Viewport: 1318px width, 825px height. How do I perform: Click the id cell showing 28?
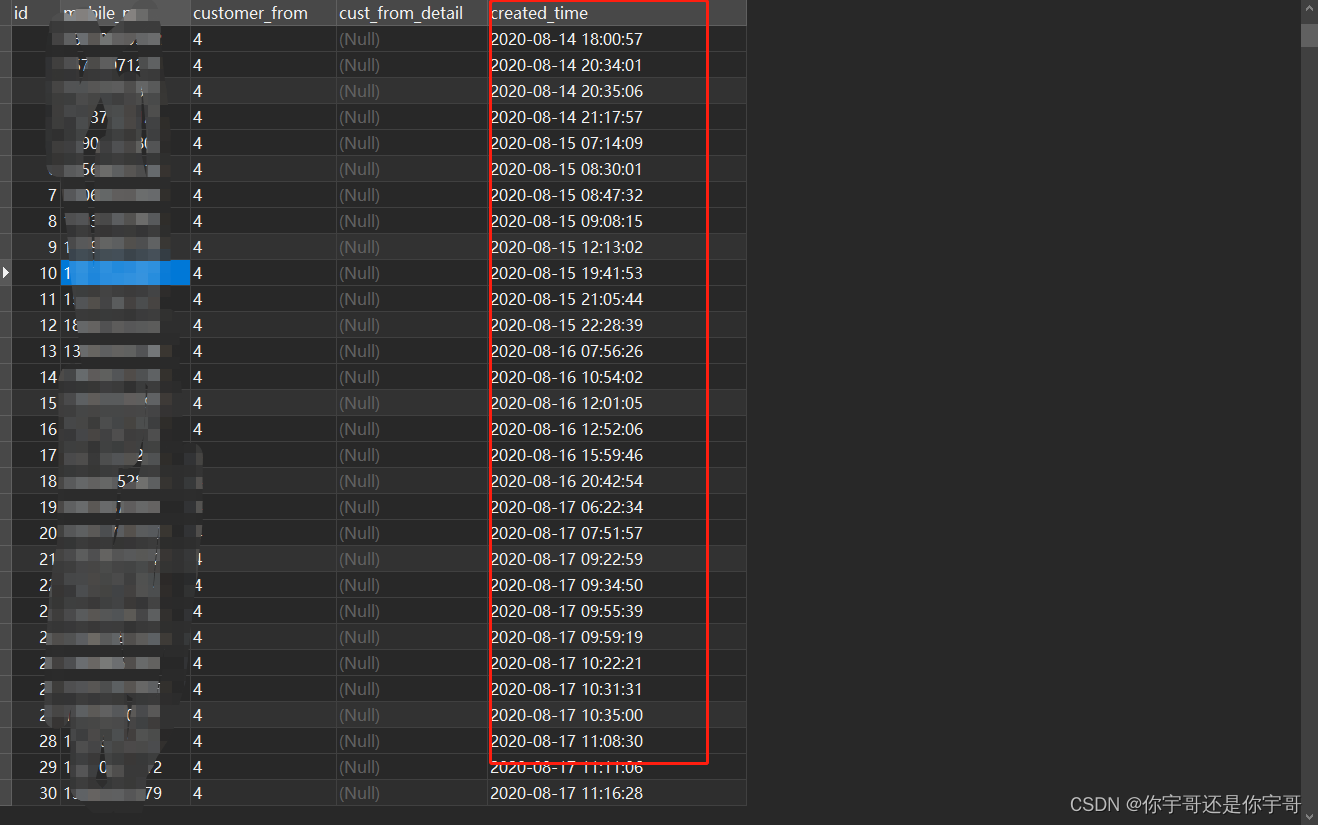(35, 741)
